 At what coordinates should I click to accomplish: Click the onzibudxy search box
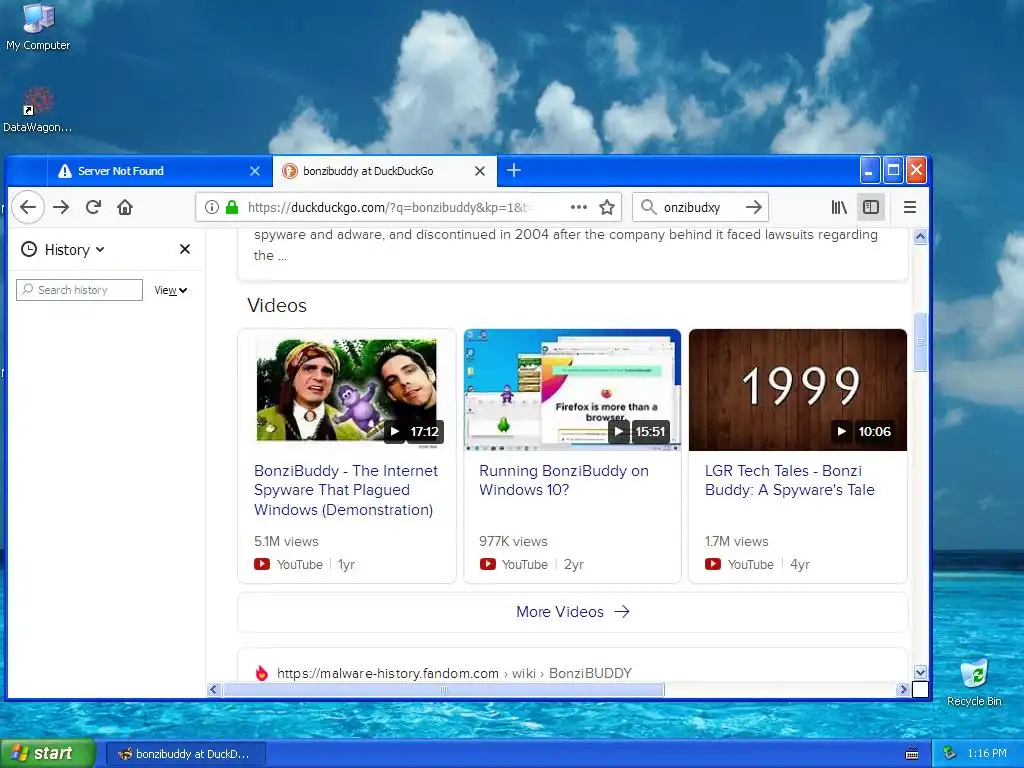[x=699, y=208]
